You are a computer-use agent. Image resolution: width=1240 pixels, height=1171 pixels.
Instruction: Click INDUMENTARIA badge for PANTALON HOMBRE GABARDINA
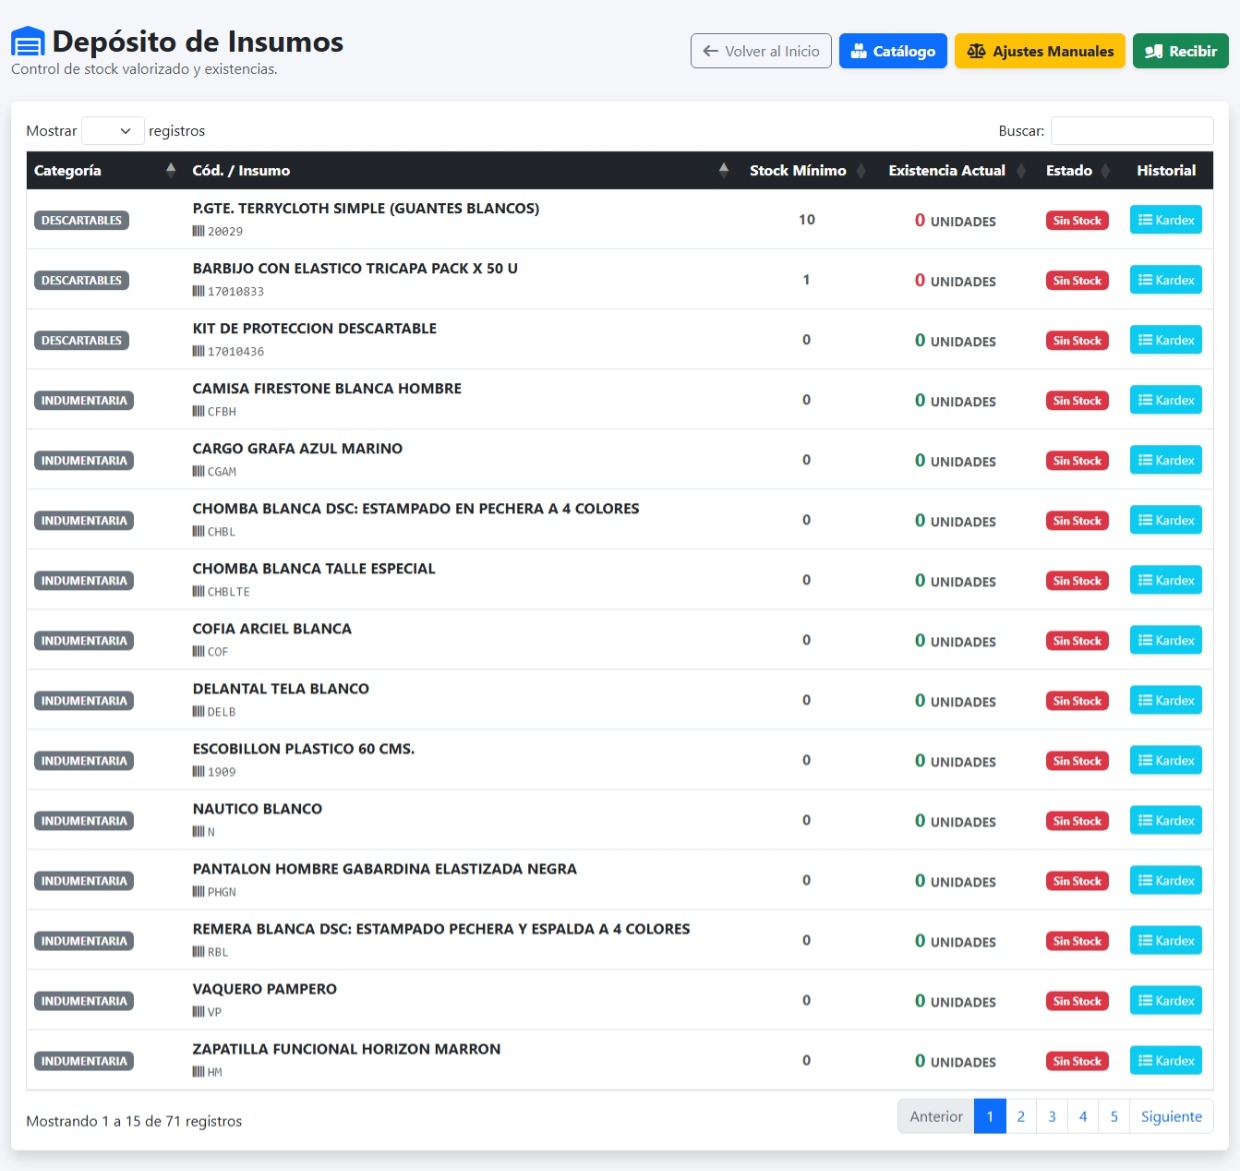point(84,881)
